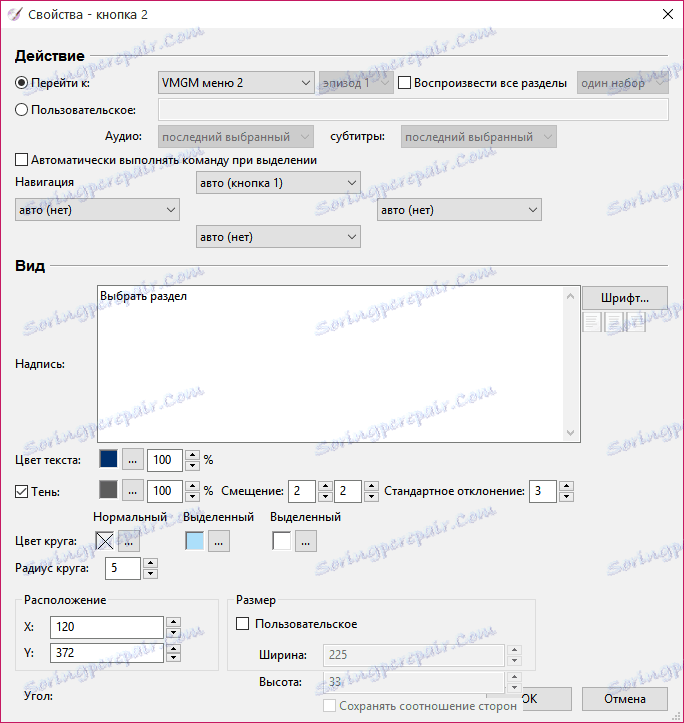Click the X position field

point(107,627)
